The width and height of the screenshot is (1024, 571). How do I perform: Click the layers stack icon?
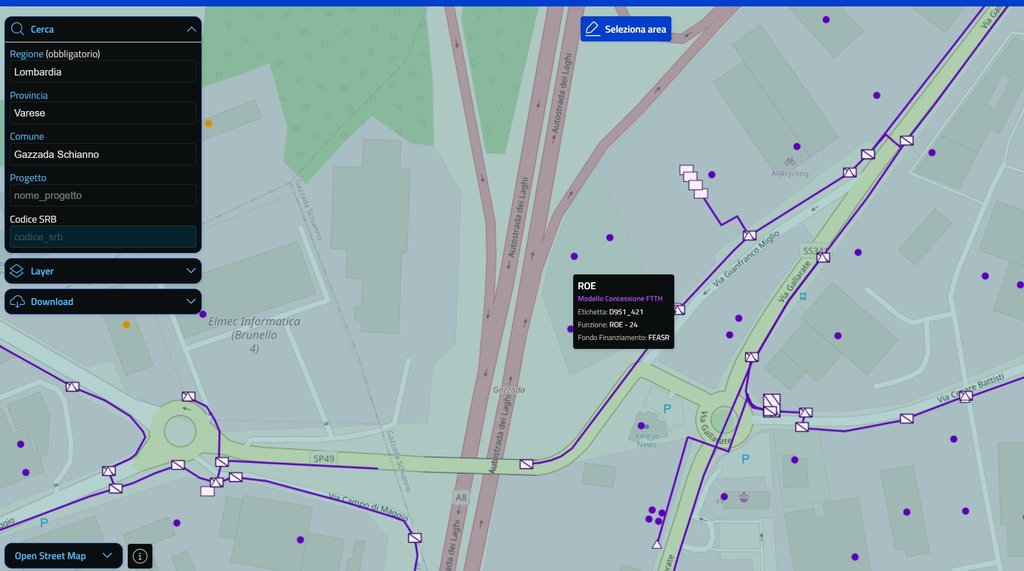pos(17,271)
